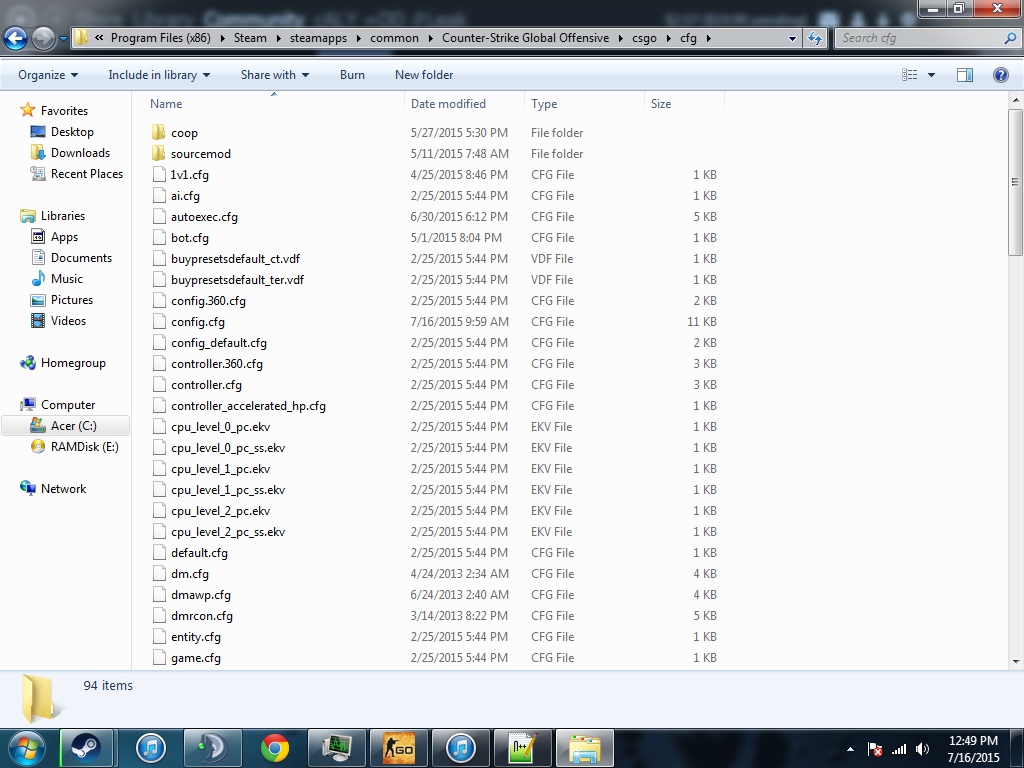Click Steam in the address breadcrumb
1024x768 pixels.
[250, 38]
